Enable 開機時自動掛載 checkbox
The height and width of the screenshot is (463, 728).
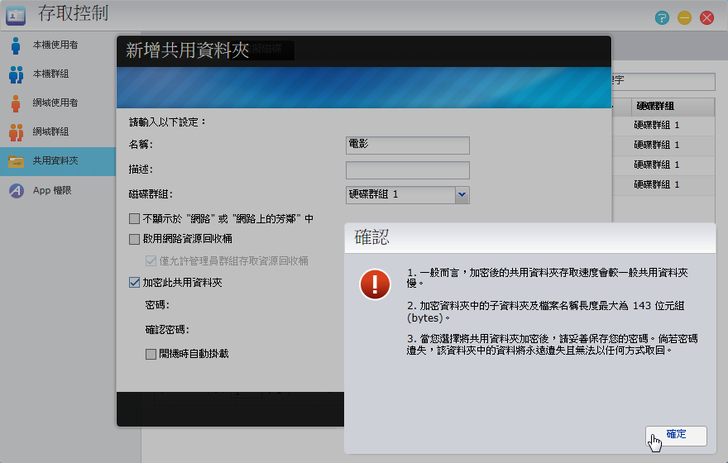click(x=151, y=353)
